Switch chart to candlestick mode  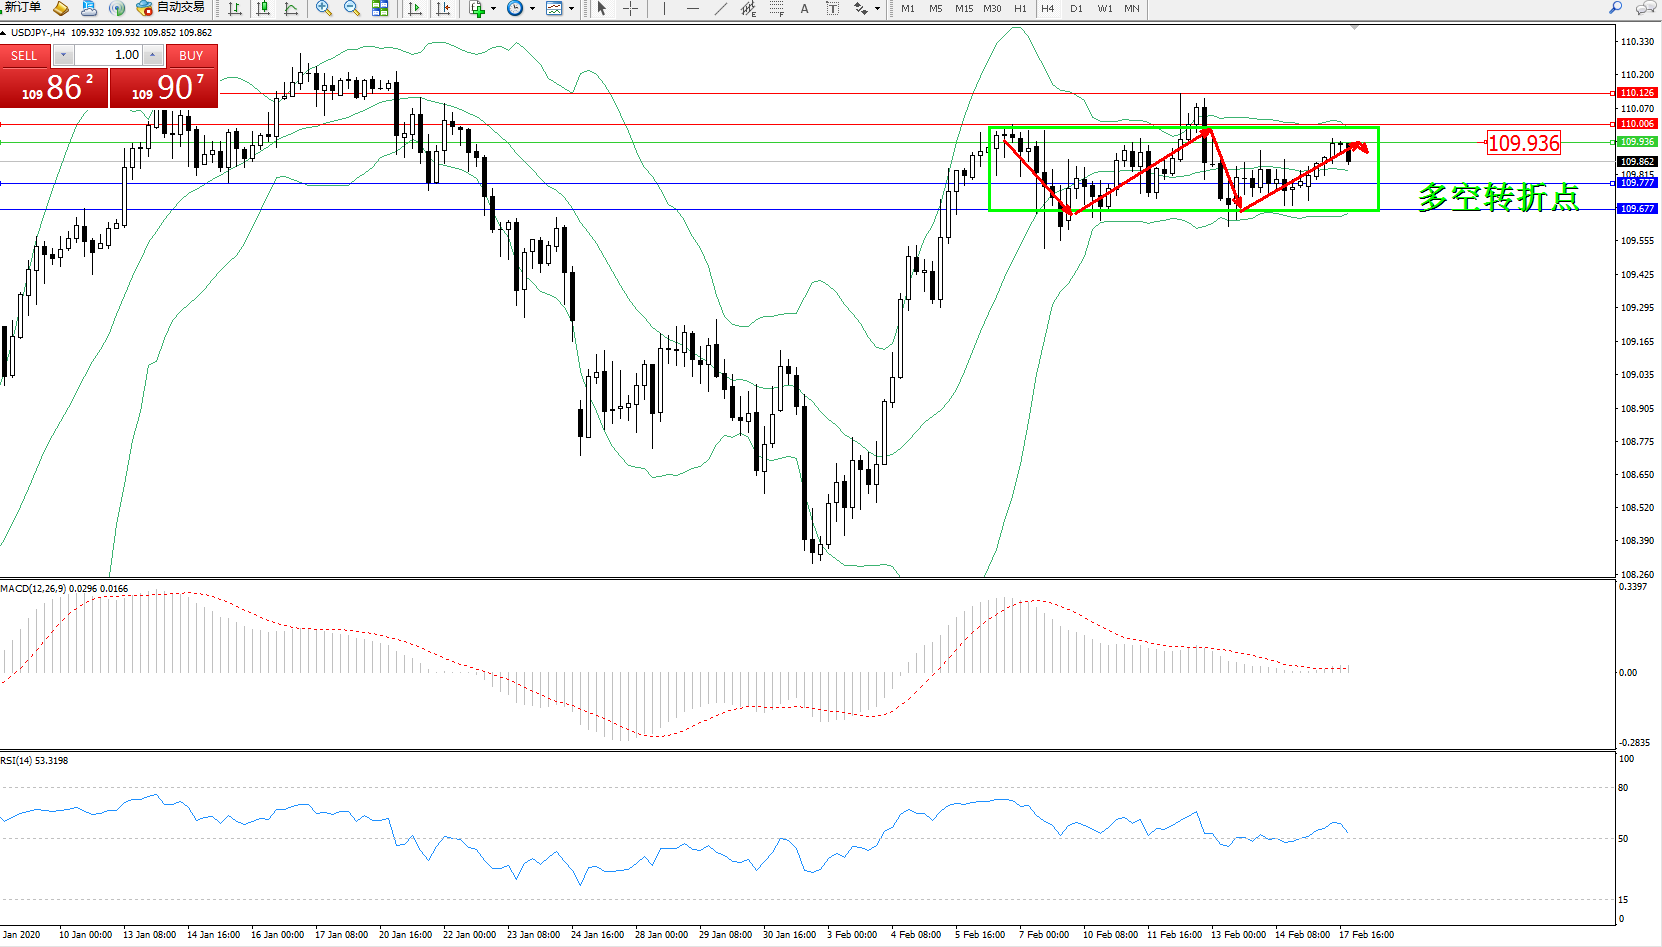(x=263, y=8)
